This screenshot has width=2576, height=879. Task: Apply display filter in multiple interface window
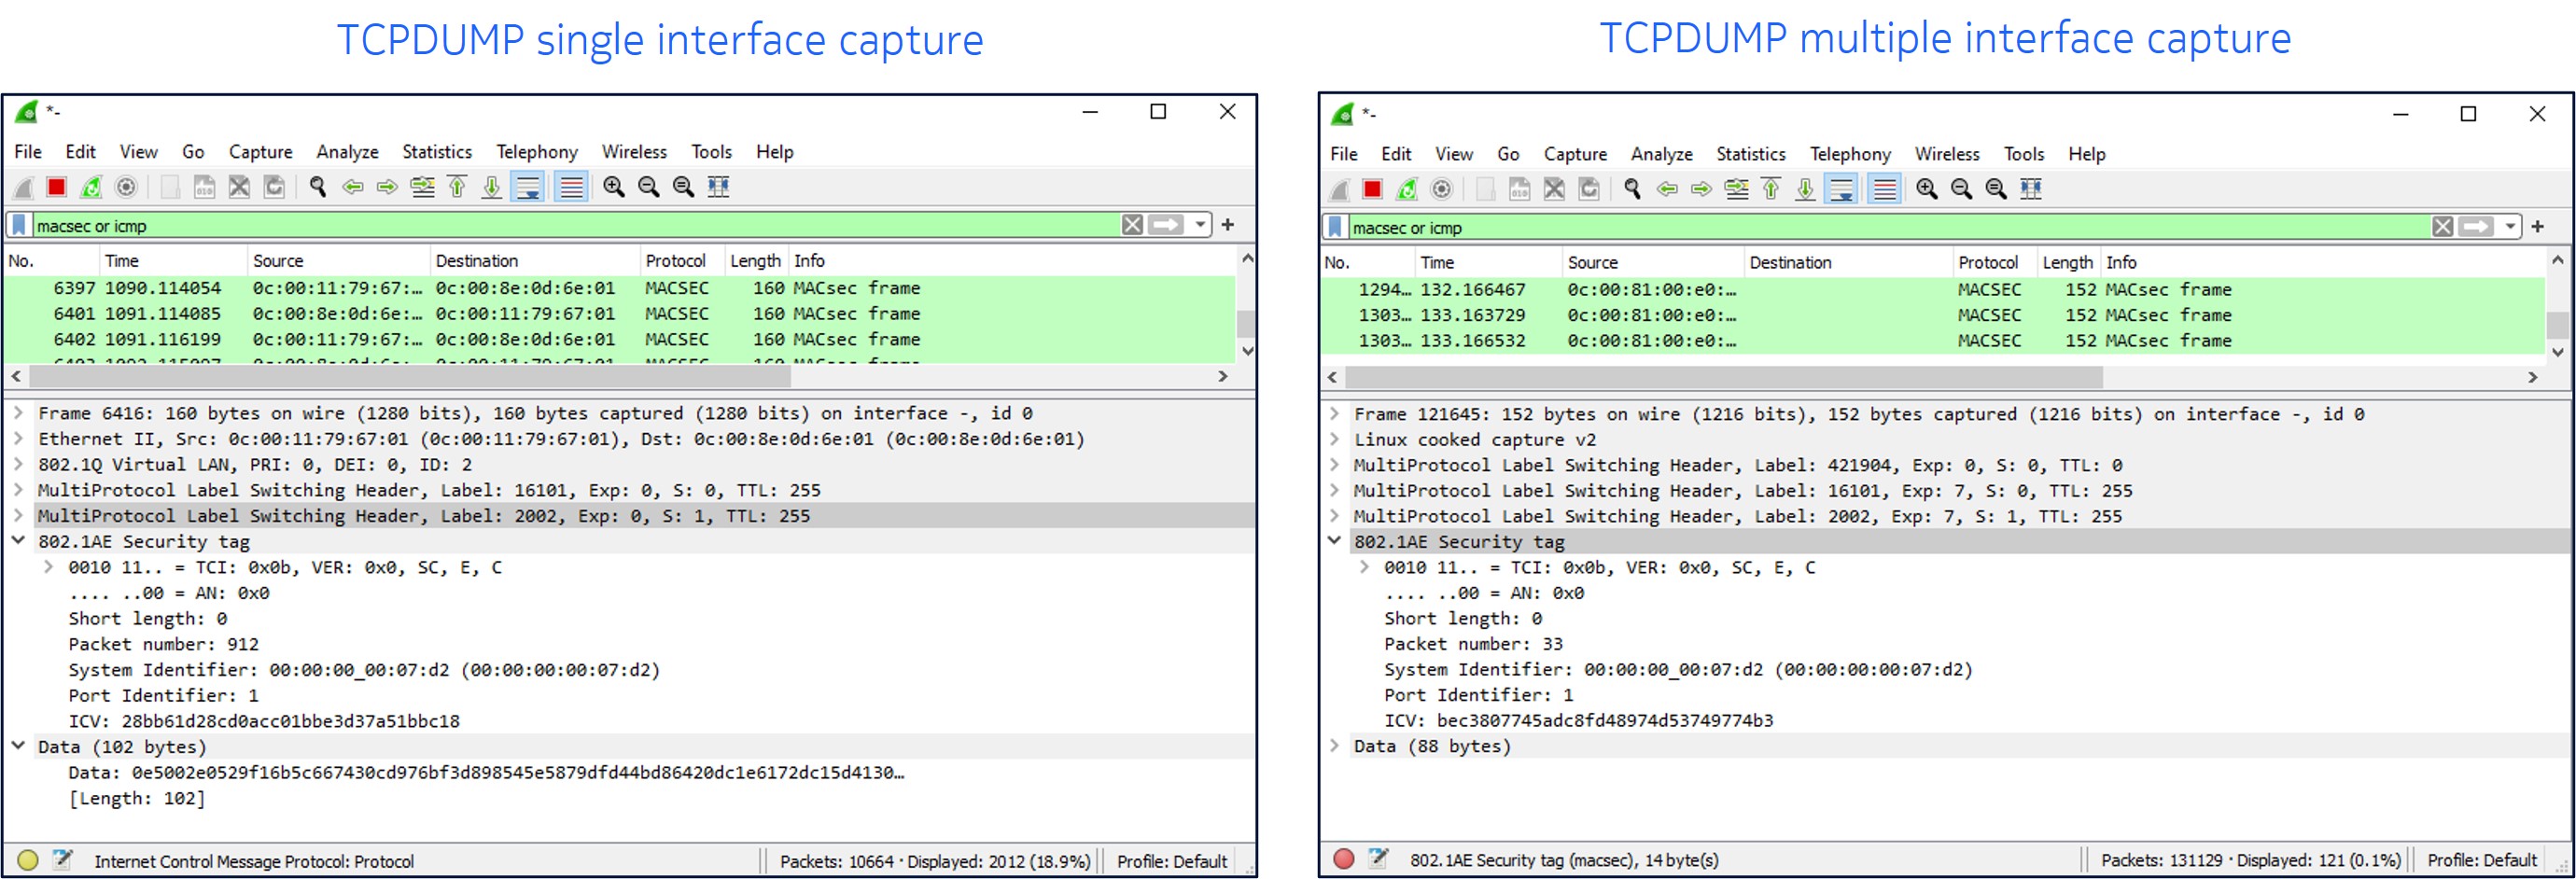[x=2477, y=227]
